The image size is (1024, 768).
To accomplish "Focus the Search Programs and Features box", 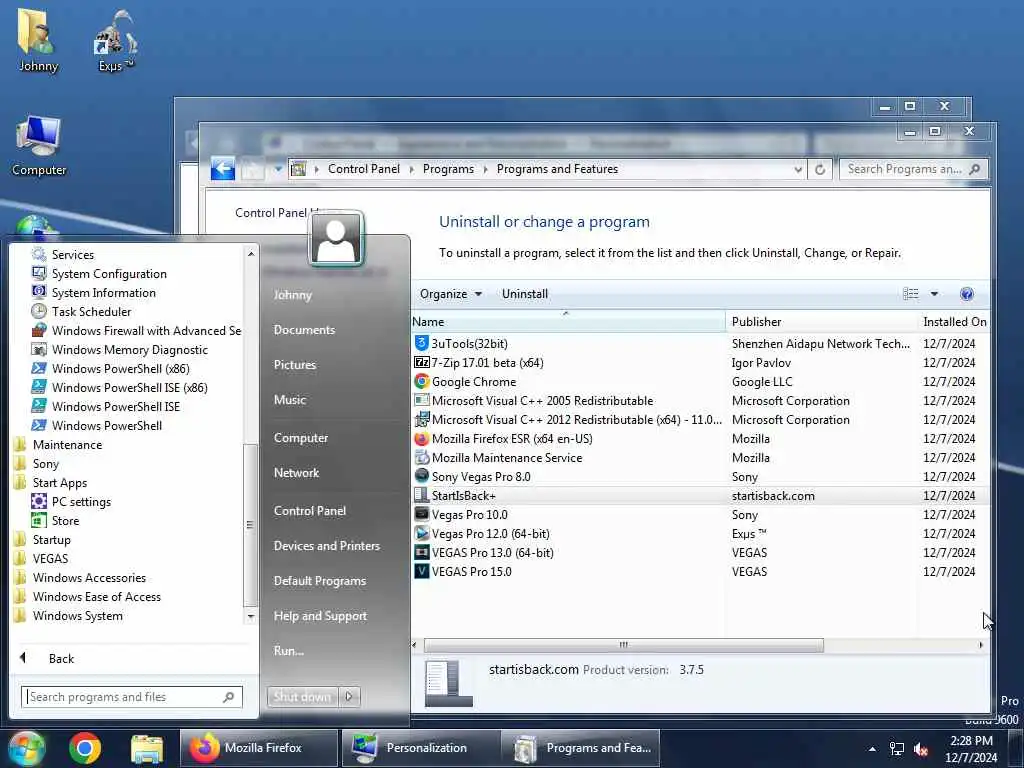I will click(913, 169).
